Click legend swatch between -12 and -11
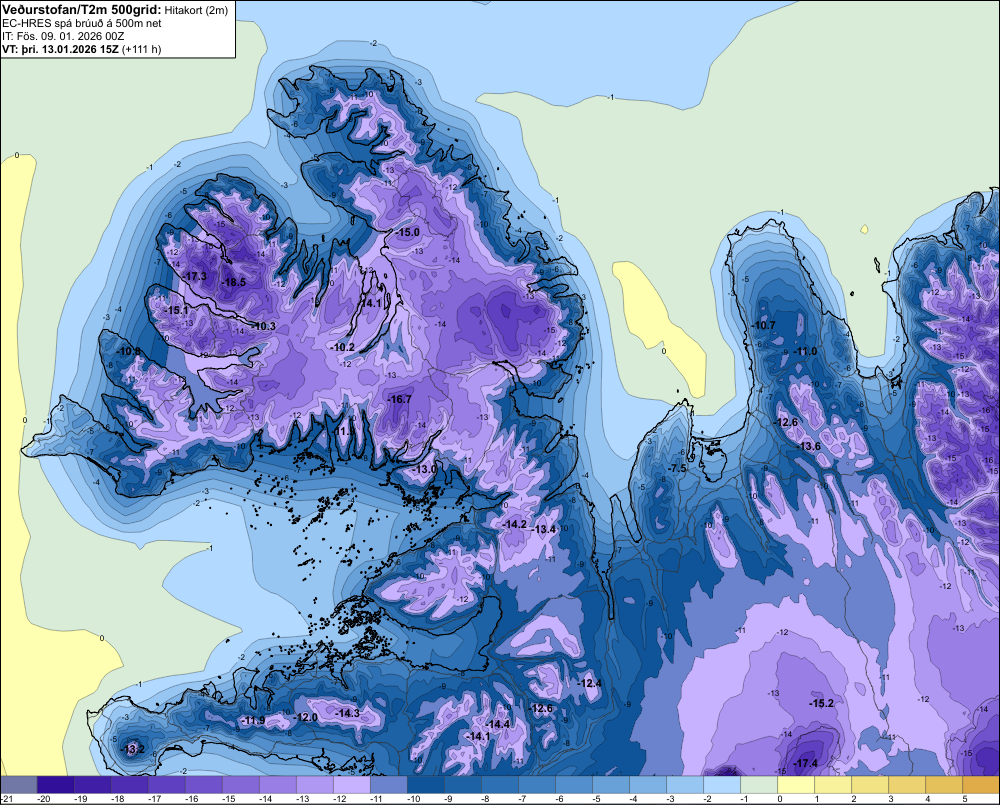The image size is (1000, 805). point(352,784)
